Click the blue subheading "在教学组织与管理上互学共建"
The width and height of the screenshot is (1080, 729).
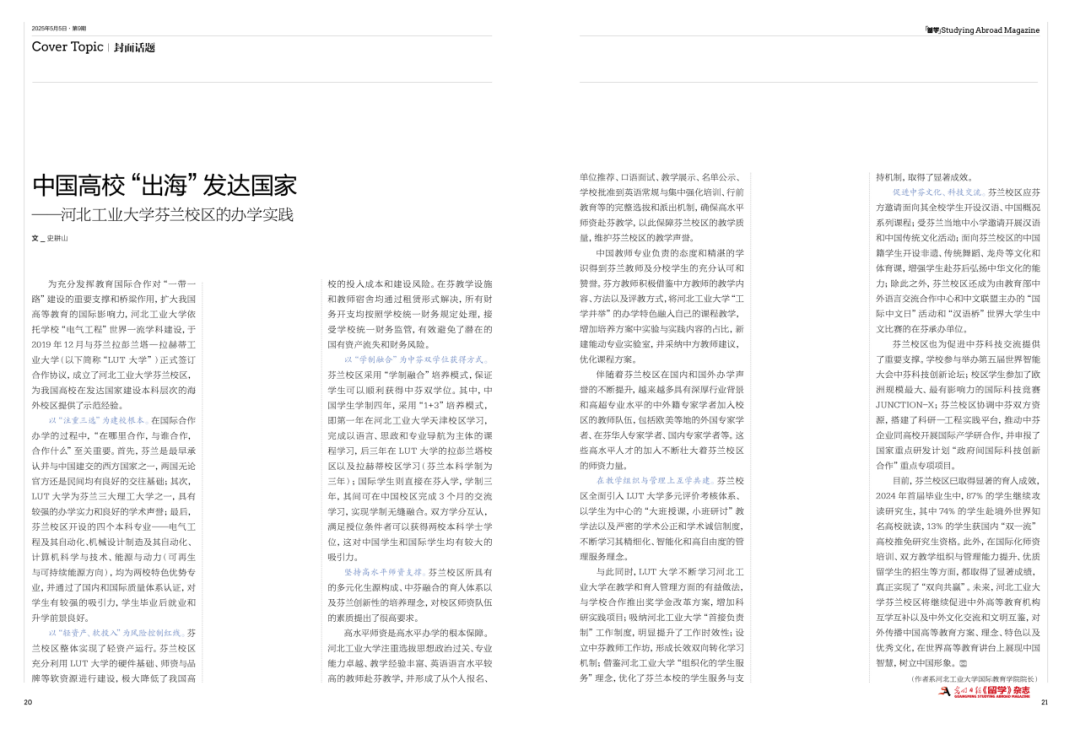pyautogui.click(x=654, y=480)
